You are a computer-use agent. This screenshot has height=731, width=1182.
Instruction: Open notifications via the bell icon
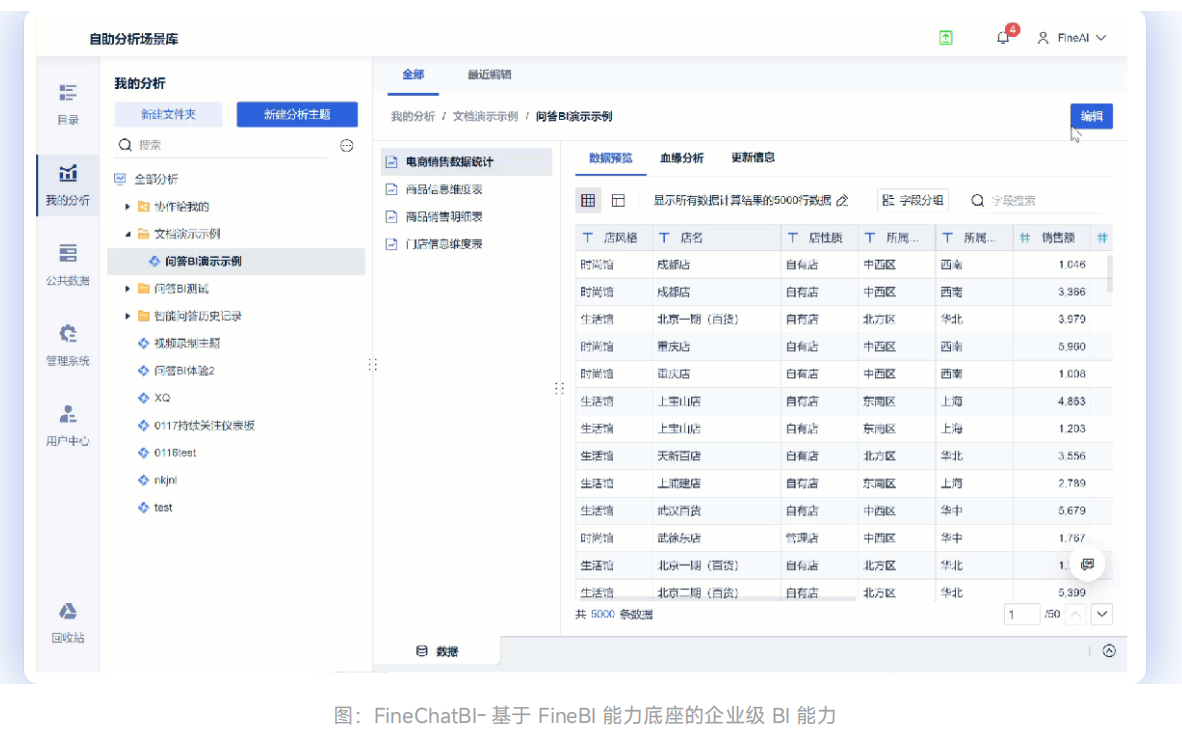tap(1003, 36)
